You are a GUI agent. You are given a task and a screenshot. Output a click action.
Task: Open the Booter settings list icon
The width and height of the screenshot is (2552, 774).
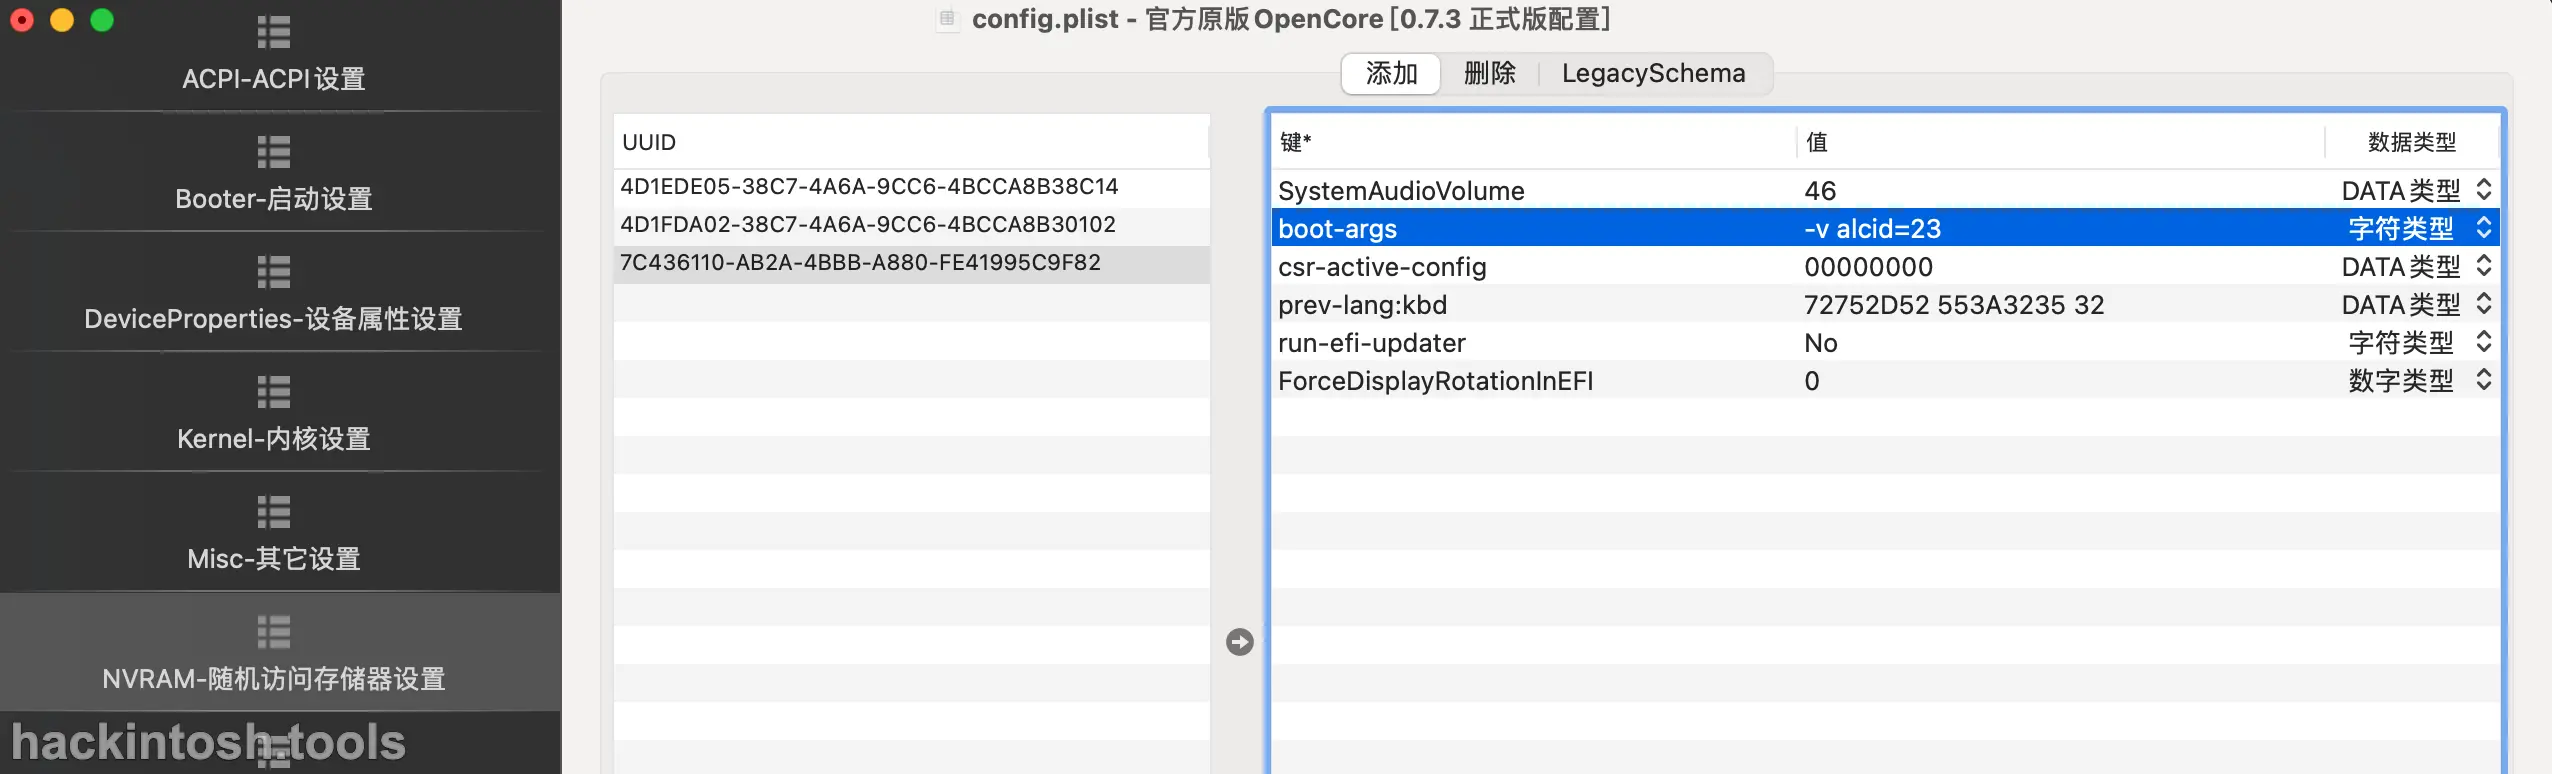(x=273, y=152)
